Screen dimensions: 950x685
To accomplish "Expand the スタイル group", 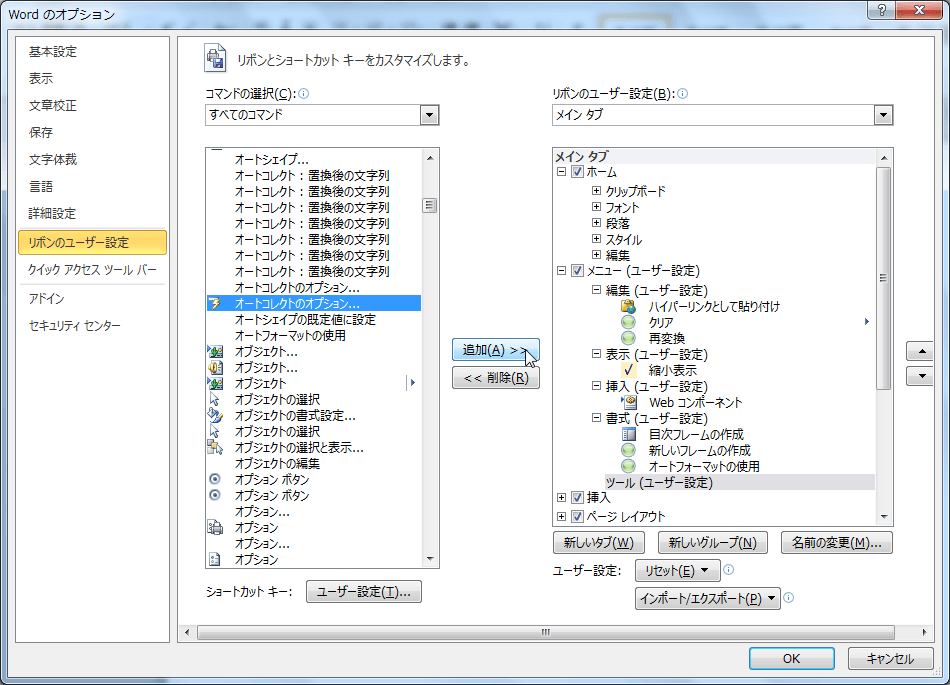I will pyautogui.click(x=596, y=239).
